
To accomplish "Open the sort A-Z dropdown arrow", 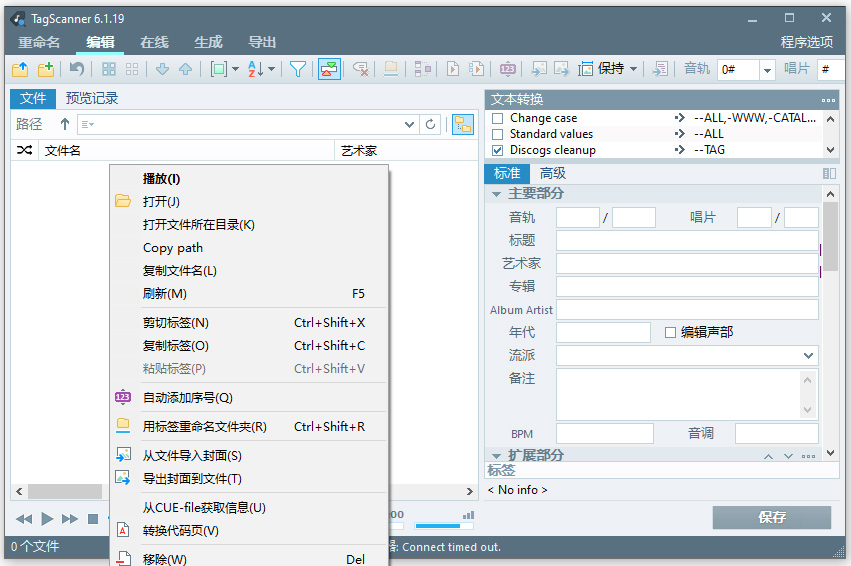I will (x=271, y=69).
